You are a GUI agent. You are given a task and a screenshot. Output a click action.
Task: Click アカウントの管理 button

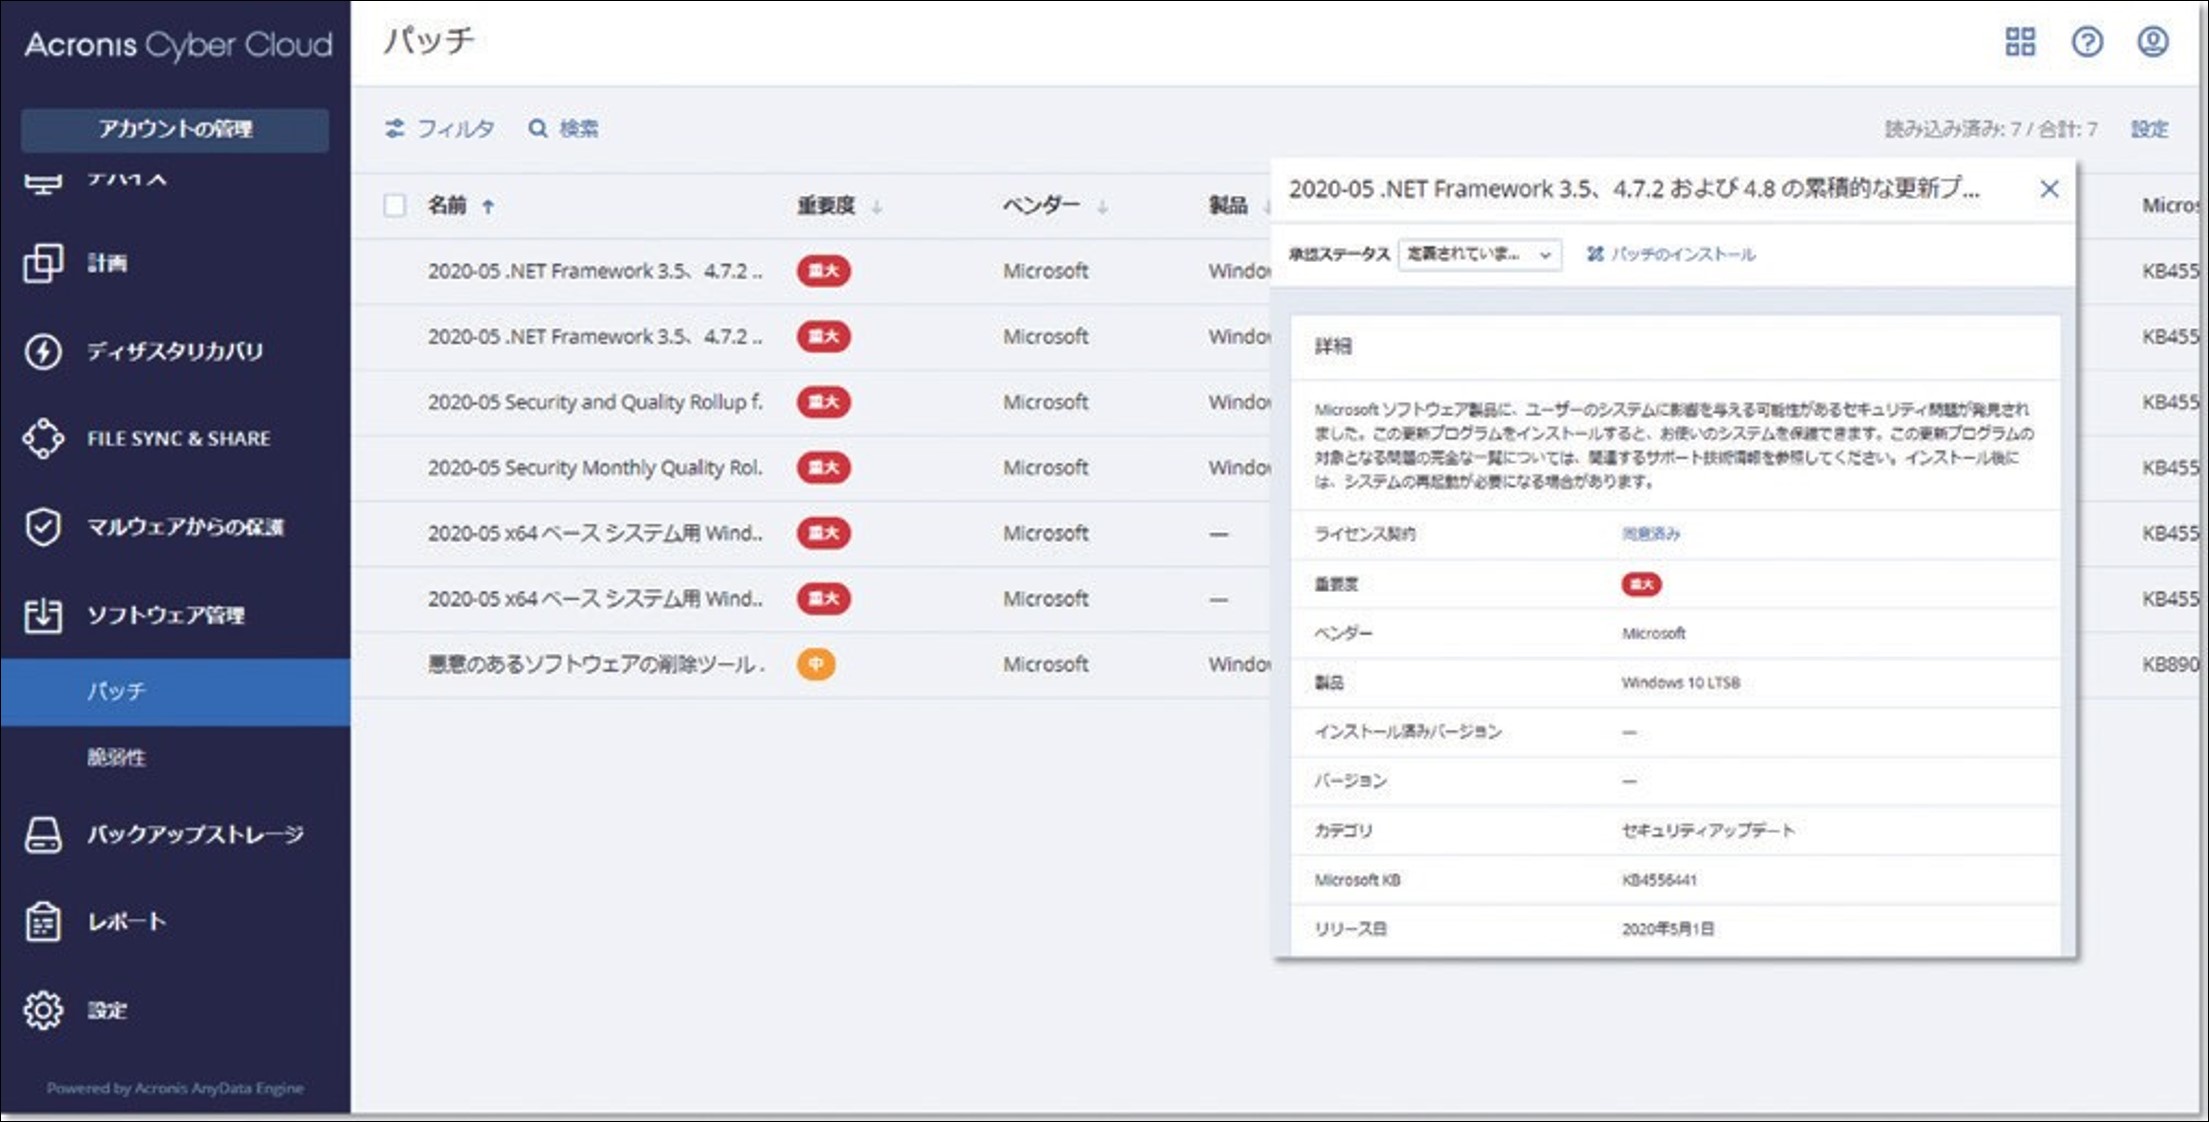pos(175,129)
